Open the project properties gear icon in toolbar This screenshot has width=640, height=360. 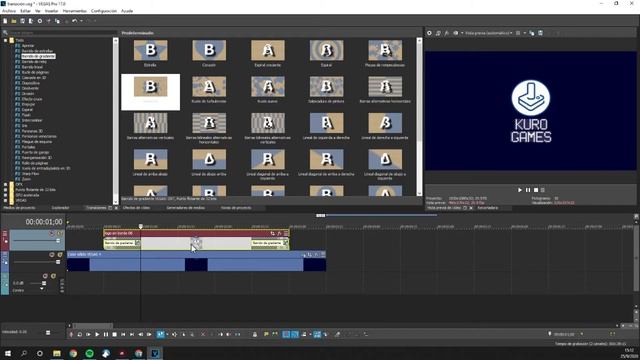pyautogui.click(x=40, y=21)
